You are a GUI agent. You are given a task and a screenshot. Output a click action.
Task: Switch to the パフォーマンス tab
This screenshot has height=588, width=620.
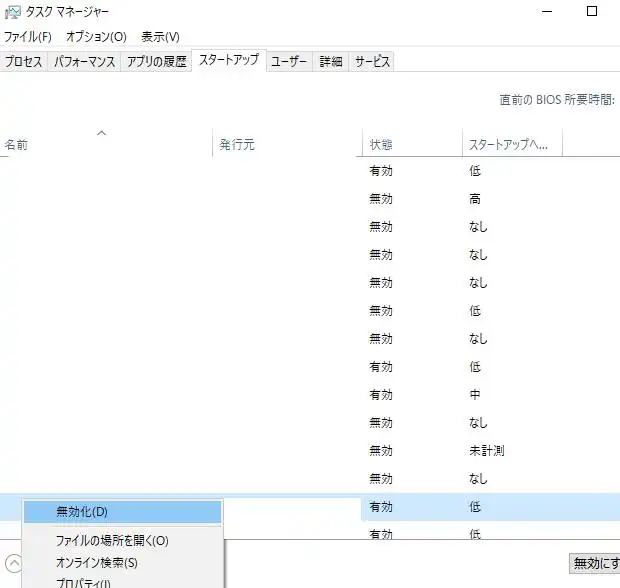click(x=84, y=62)
